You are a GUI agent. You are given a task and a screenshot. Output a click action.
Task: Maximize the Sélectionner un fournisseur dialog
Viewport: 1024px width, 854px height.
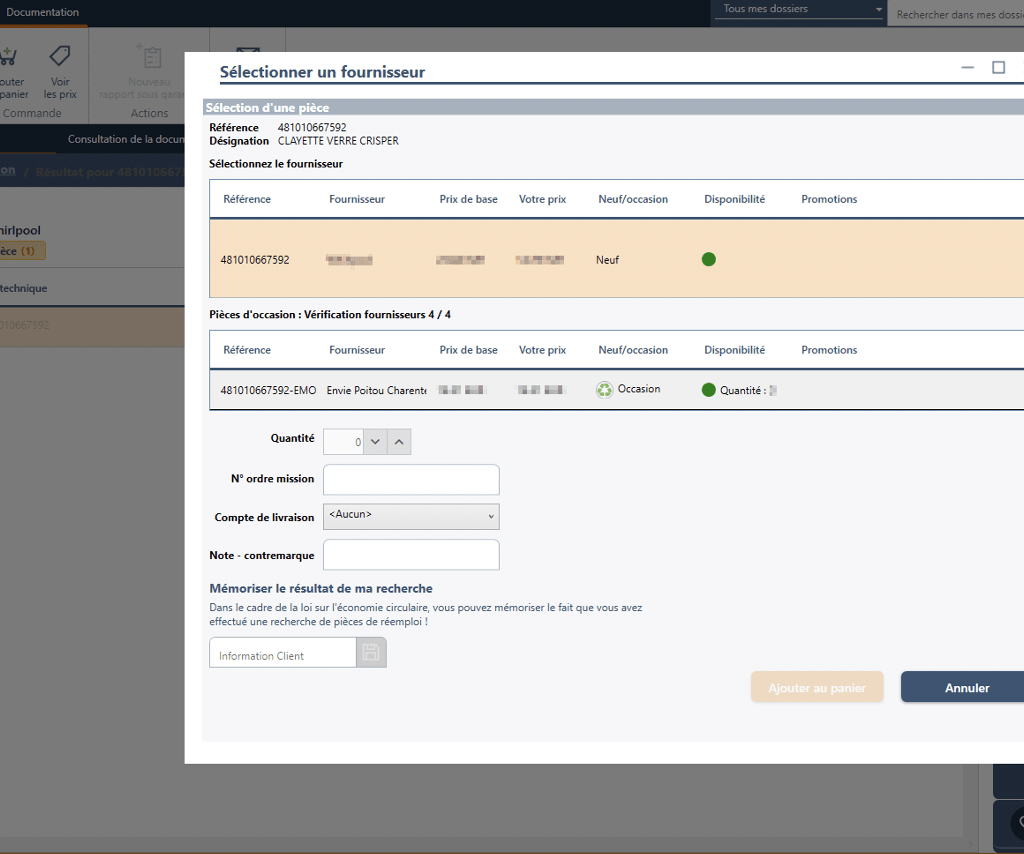coord(998,68)
